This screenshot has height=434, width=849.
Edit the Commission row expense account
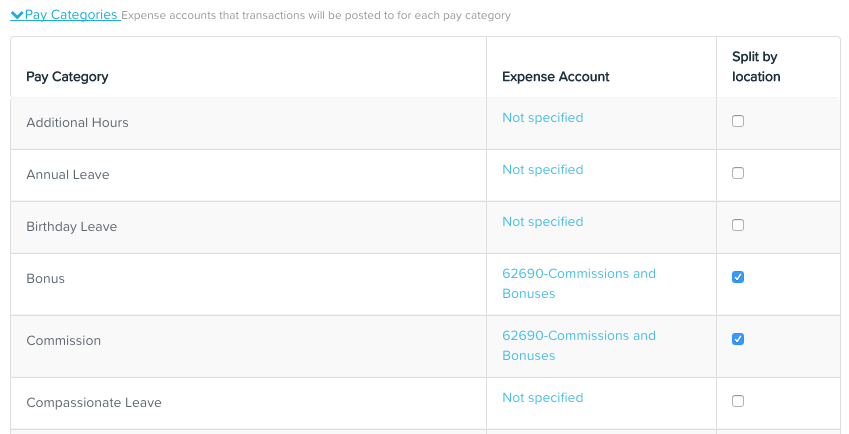[x=579, y=345]
